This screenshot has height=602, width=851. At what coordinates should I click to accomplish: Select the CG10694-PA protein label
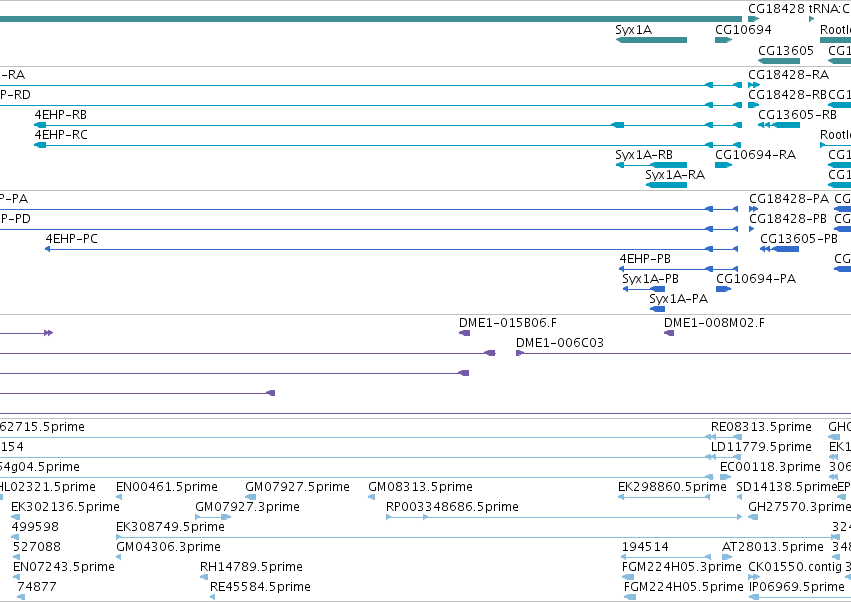756,279
